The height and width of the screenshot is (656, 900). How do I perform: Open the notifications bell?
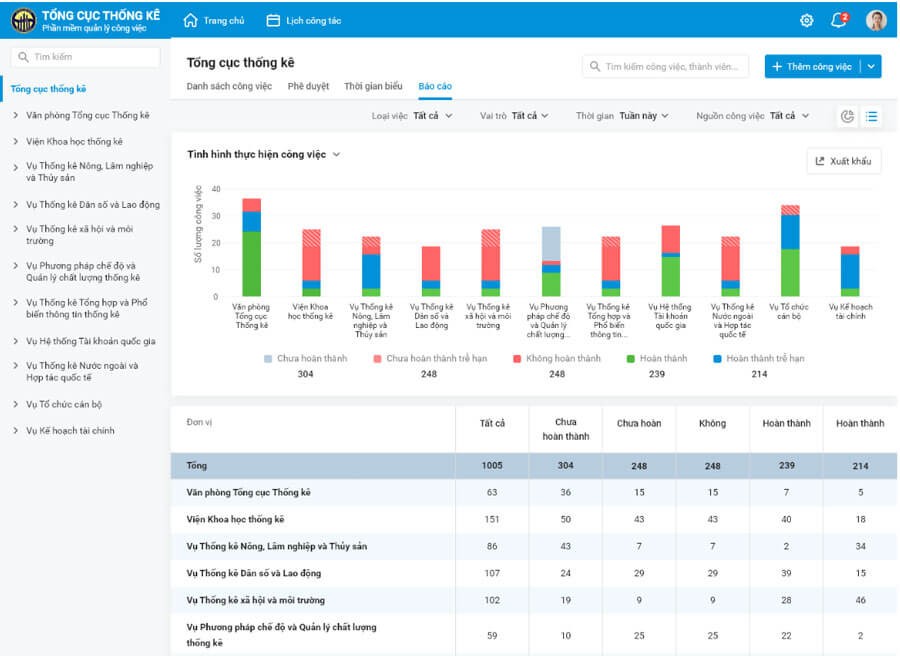coord(839,20)
